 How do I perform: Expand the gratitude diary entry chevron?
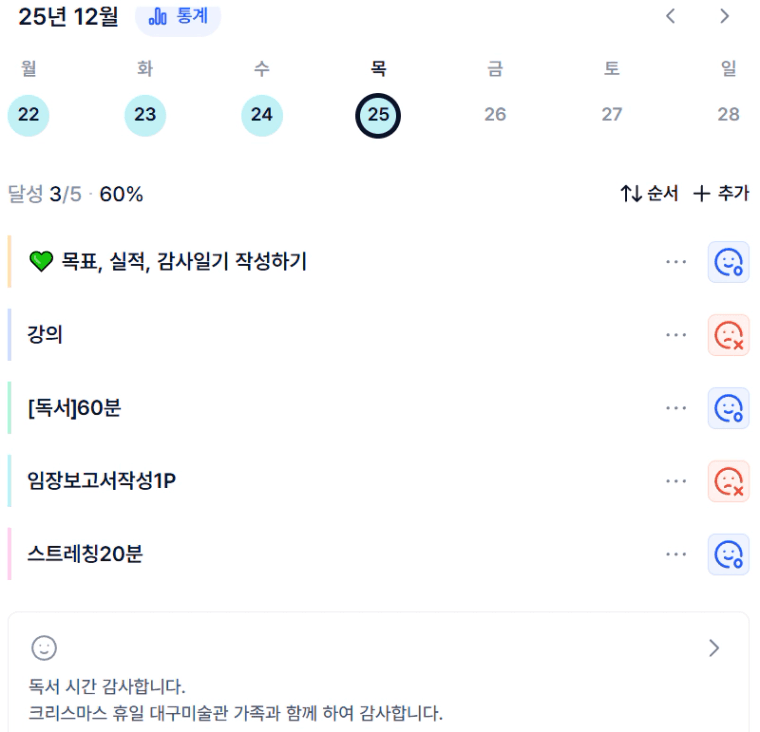tap(714, 648)
